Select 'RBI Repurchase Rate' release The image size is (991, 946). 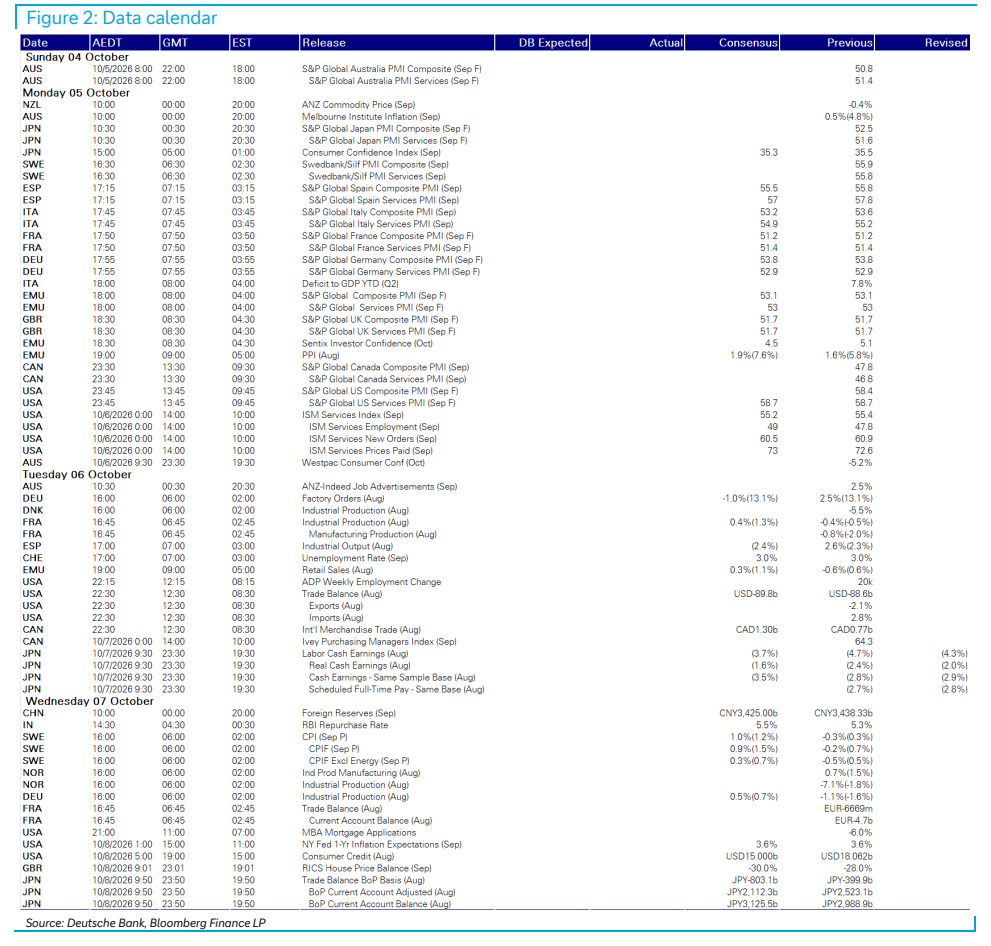point(345,725)
